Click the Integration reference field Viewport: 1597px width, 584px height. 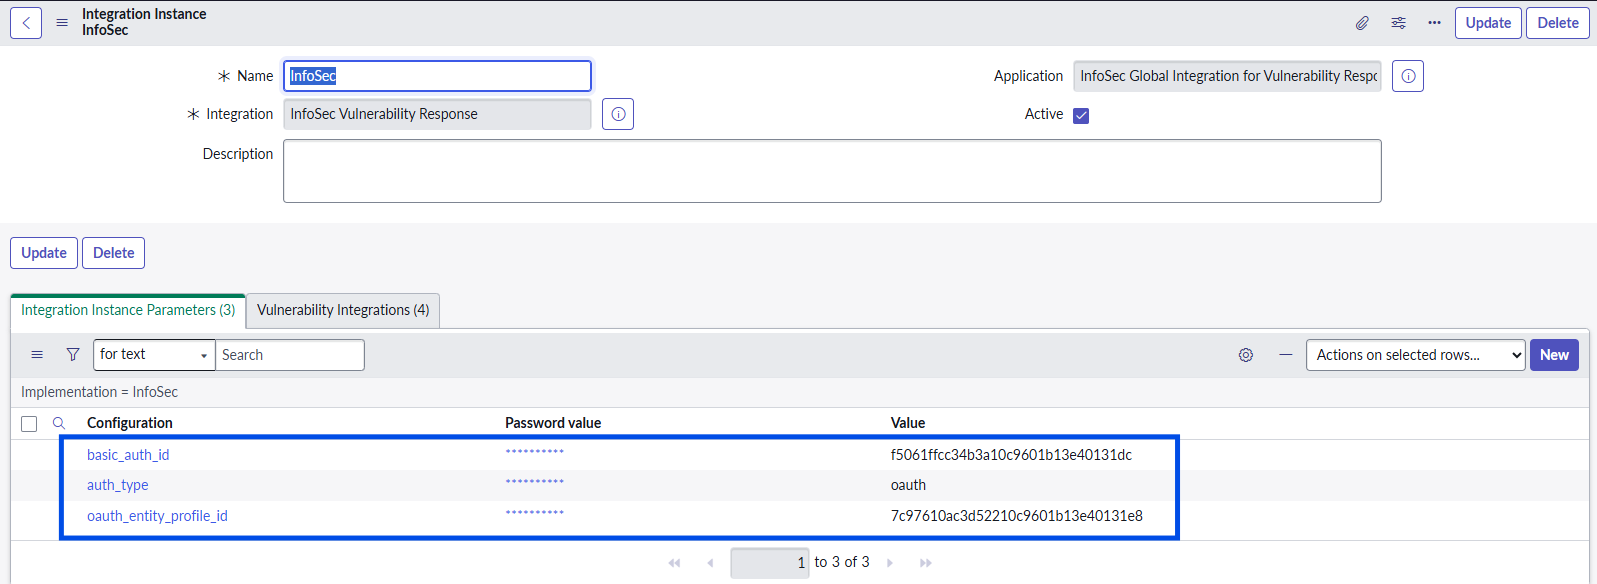pos(437,114)
